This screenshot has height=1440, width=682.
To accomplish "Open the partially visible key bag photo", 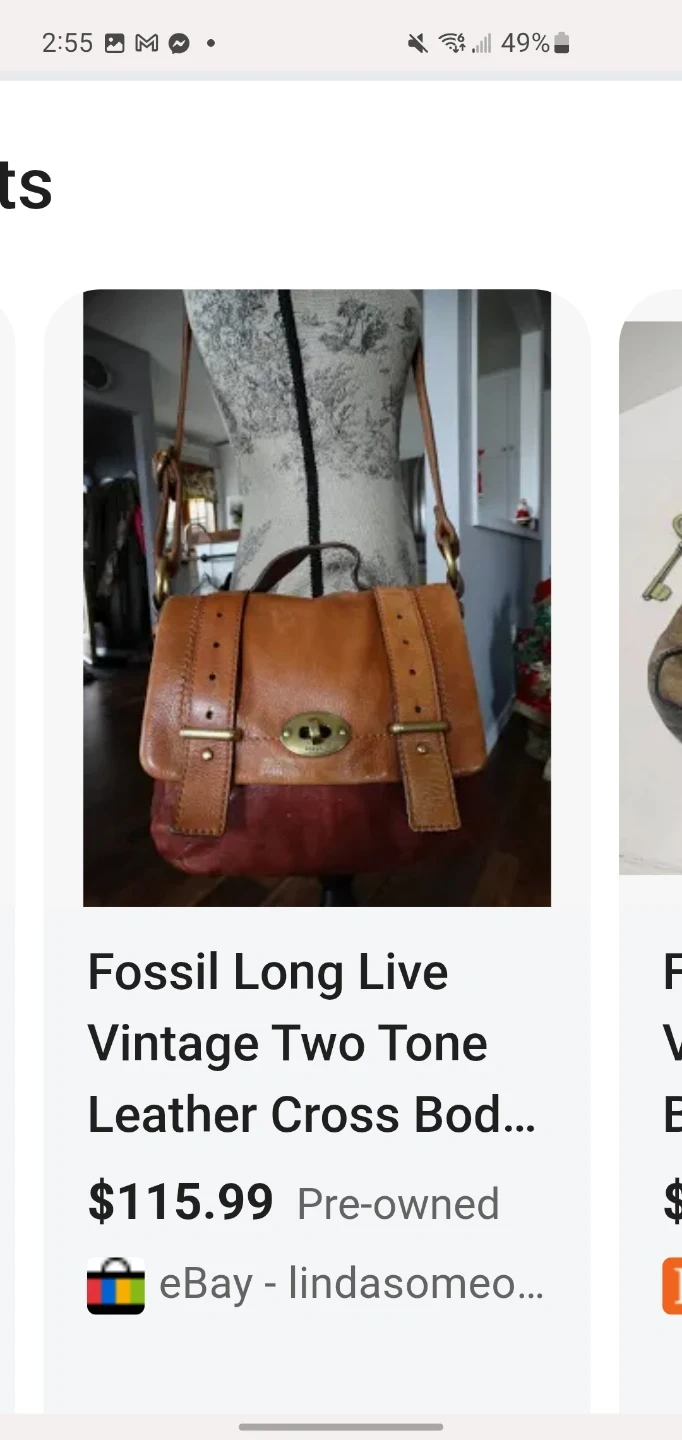I will (x=651, y=598).
